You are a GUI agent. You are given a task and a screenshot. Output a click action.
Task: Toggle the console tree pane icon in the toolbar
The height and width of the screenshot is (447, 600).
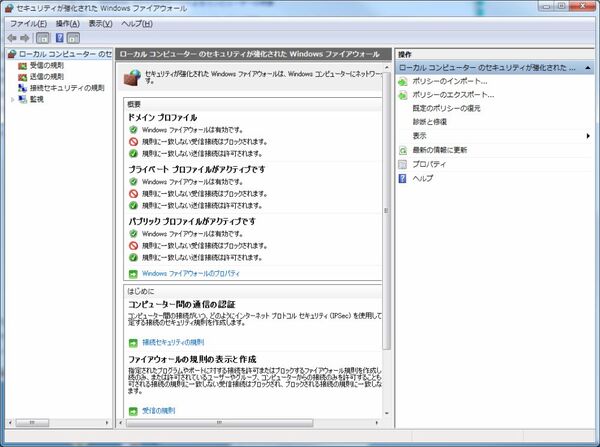(x=42, y=38)
